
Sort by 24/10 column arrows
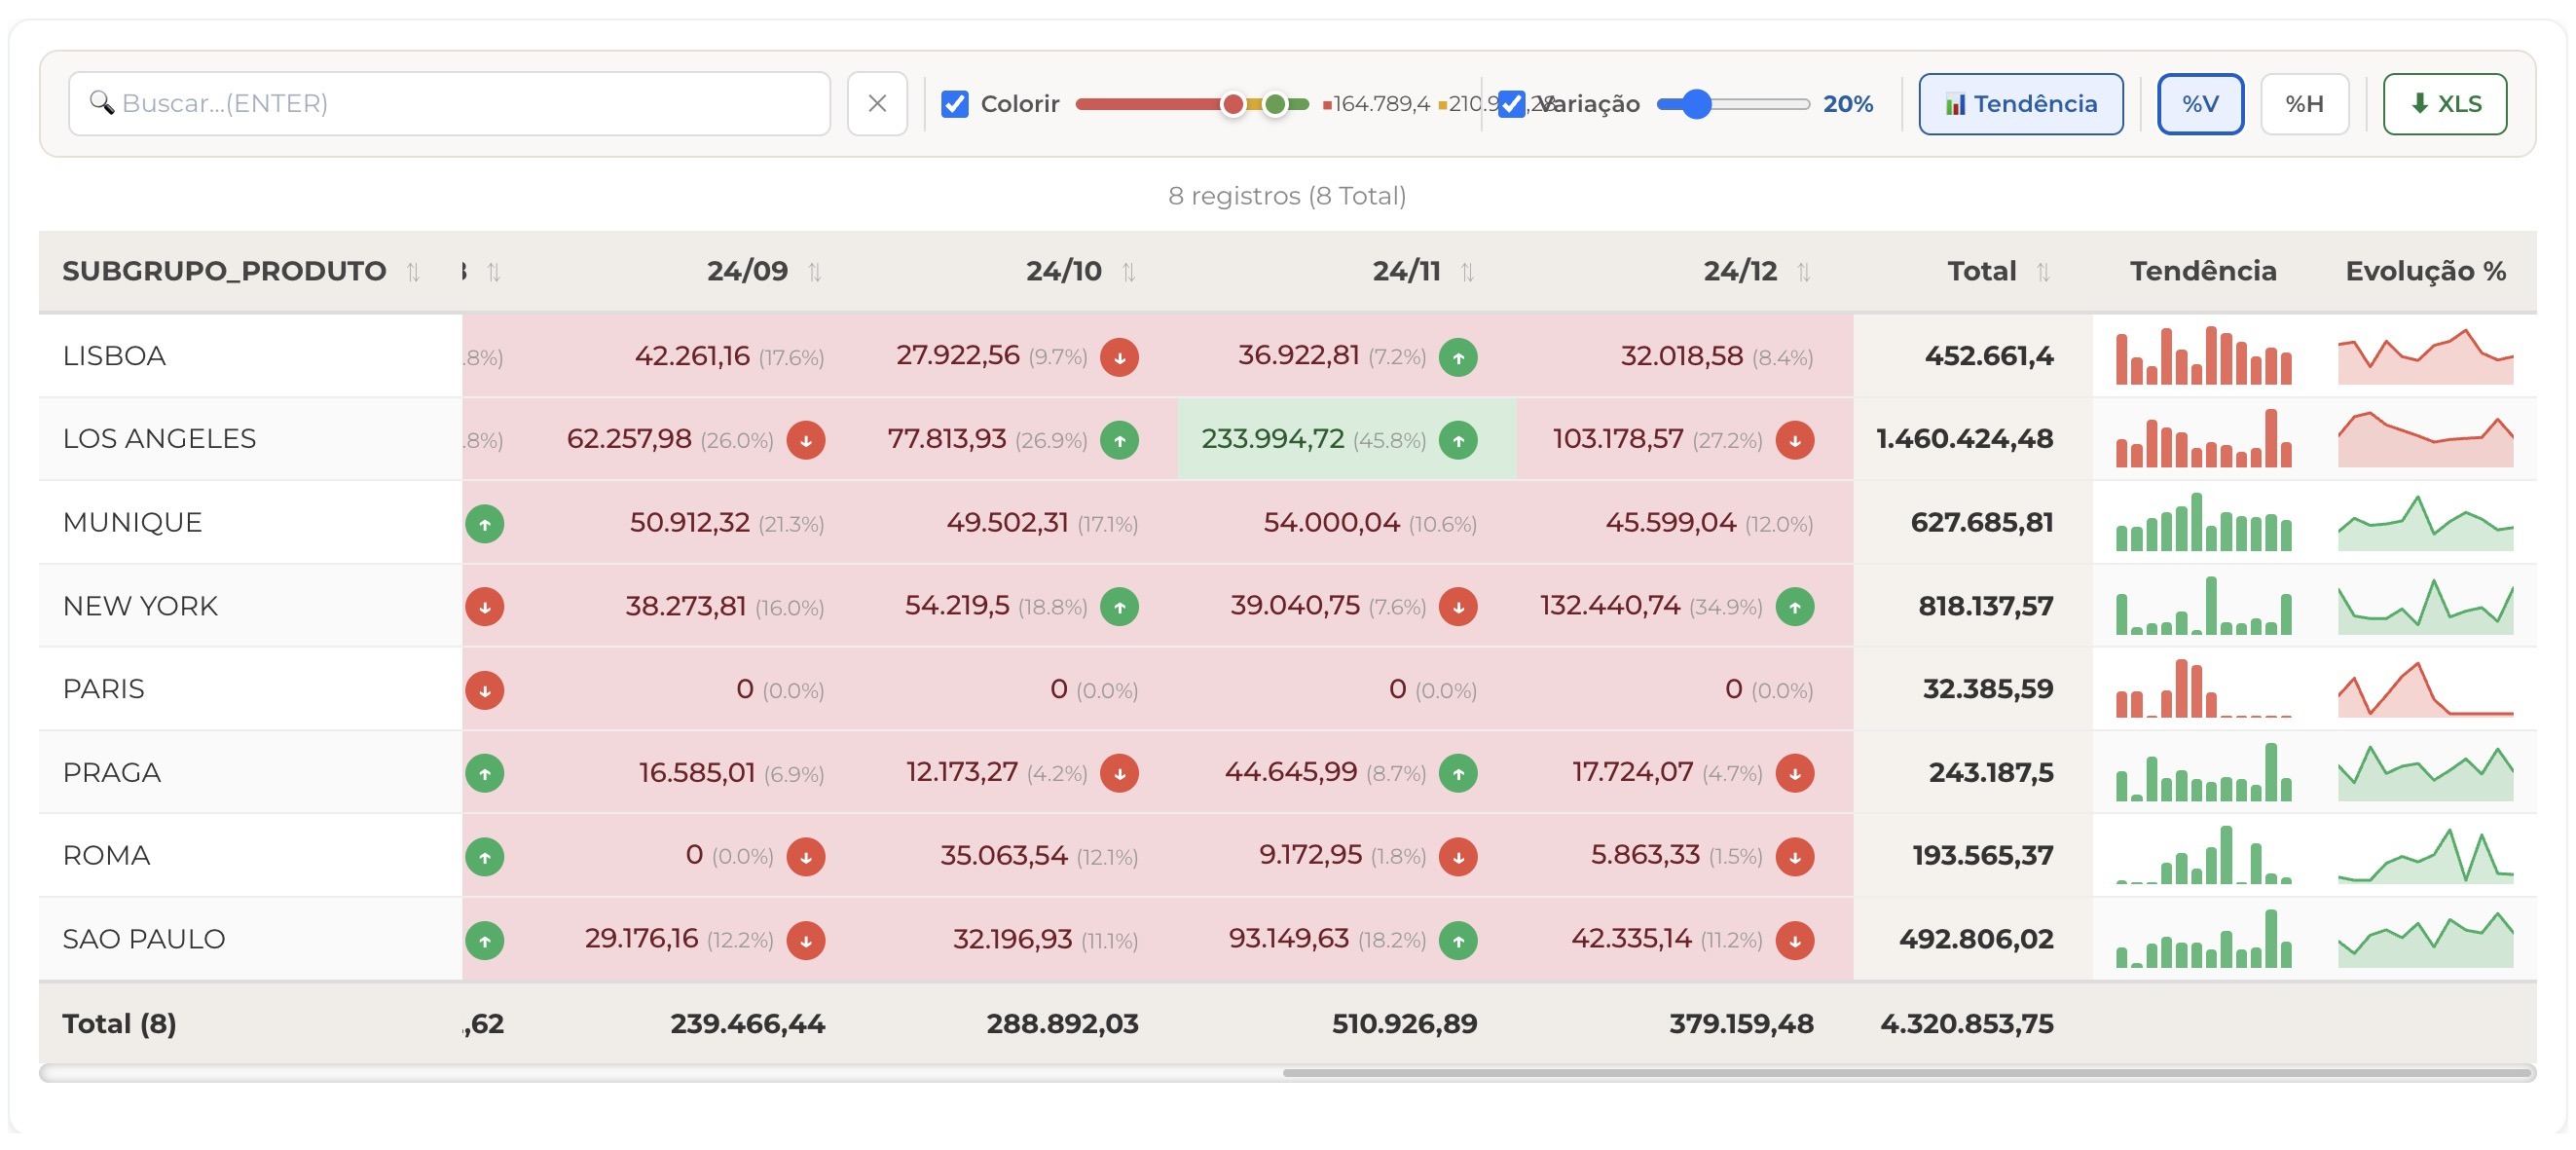(1129, 272)
